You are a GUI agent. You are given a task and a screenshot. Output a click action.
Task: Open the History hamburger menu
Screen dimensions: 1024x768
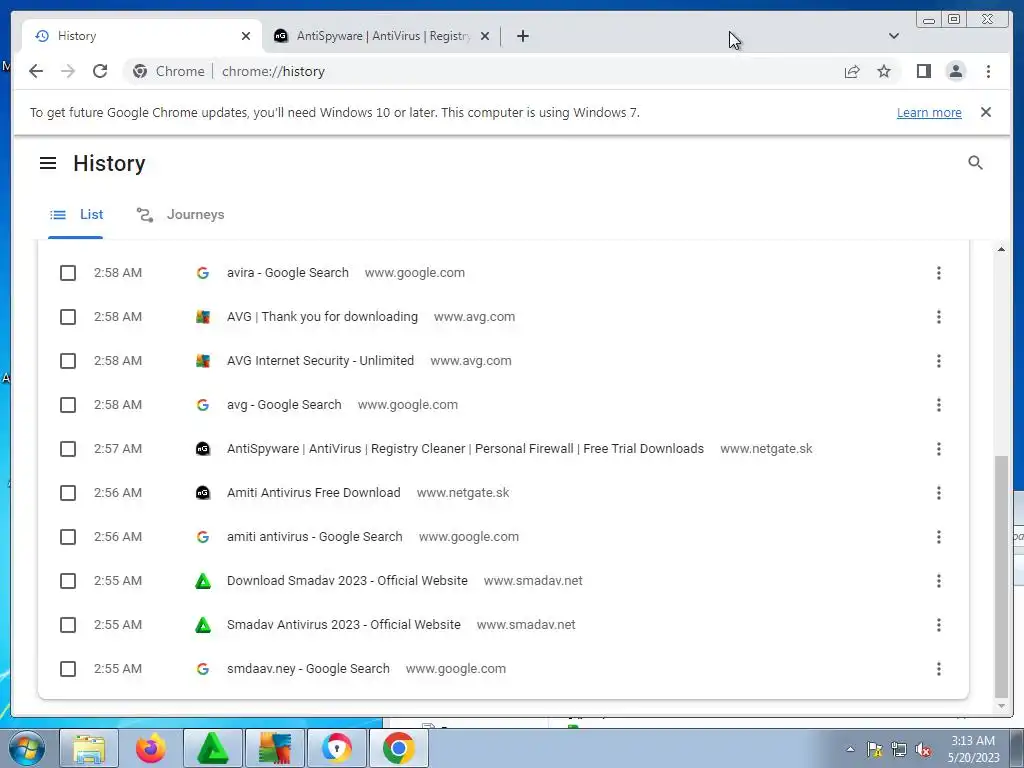pos(48,163)
